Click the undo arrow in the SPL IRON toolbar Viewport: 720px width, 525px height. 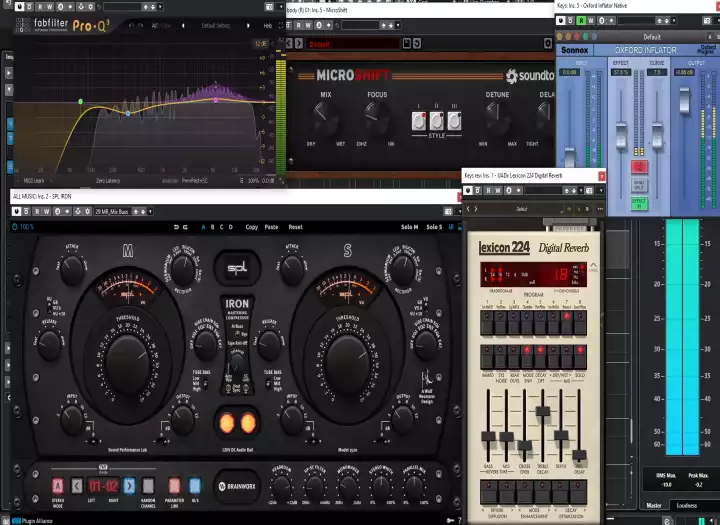[x=176, y=227]
